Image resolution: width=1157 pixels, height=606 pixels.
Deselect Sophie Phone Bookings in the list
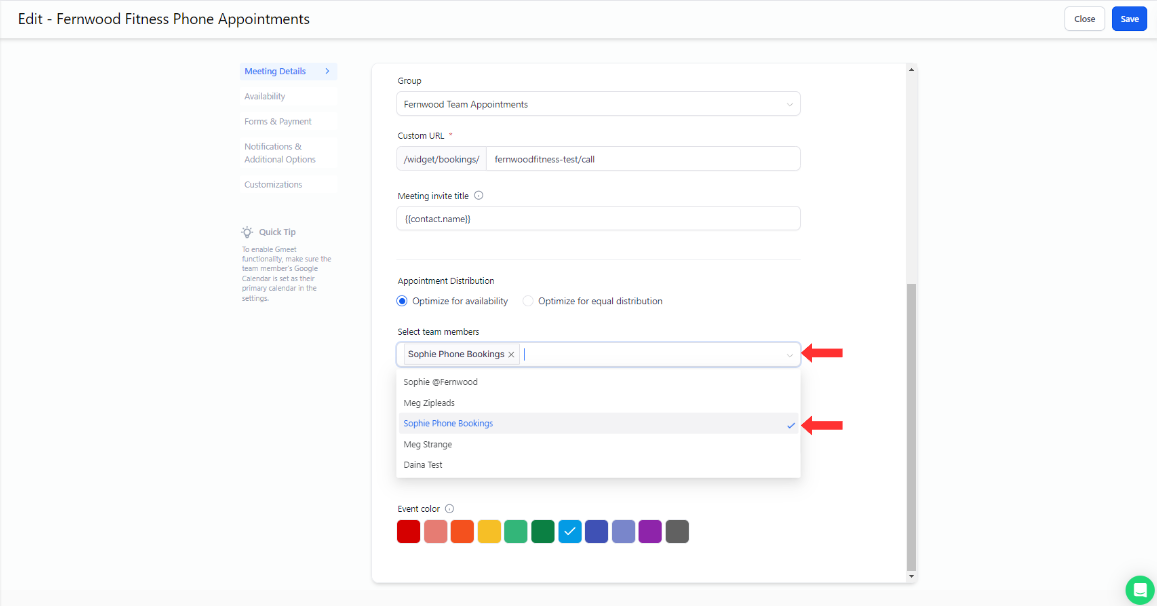[598, 424]
